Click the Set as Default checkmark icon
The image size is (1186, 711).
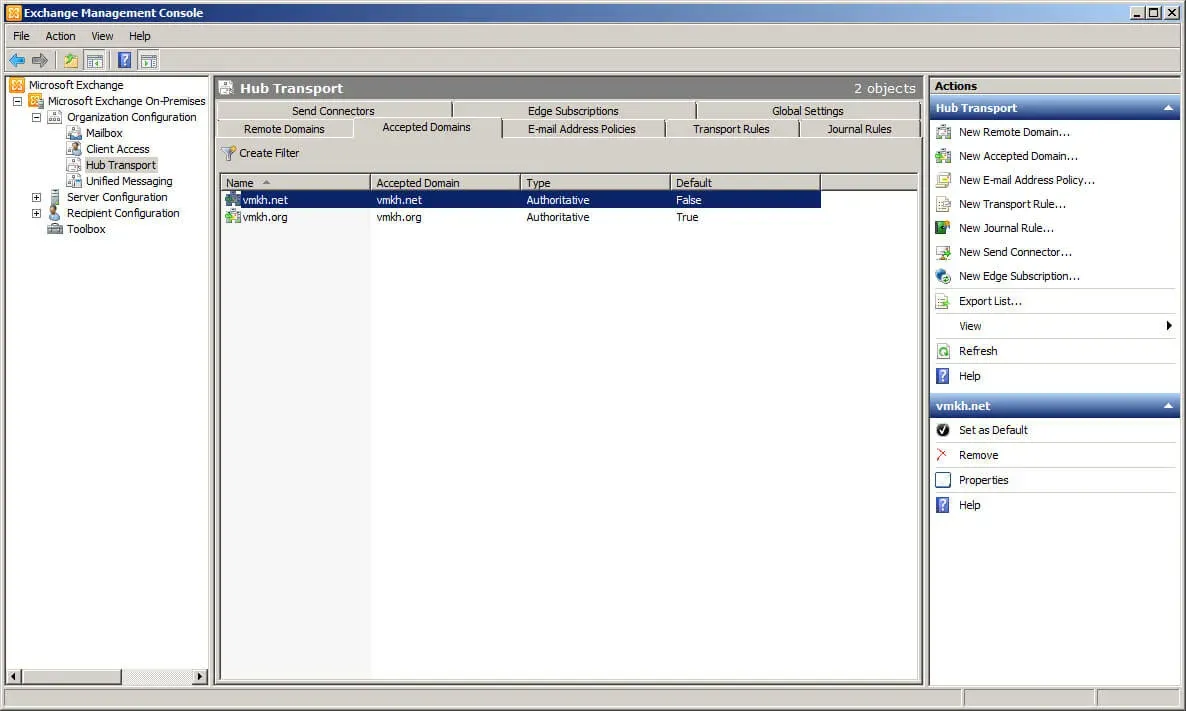943,430
